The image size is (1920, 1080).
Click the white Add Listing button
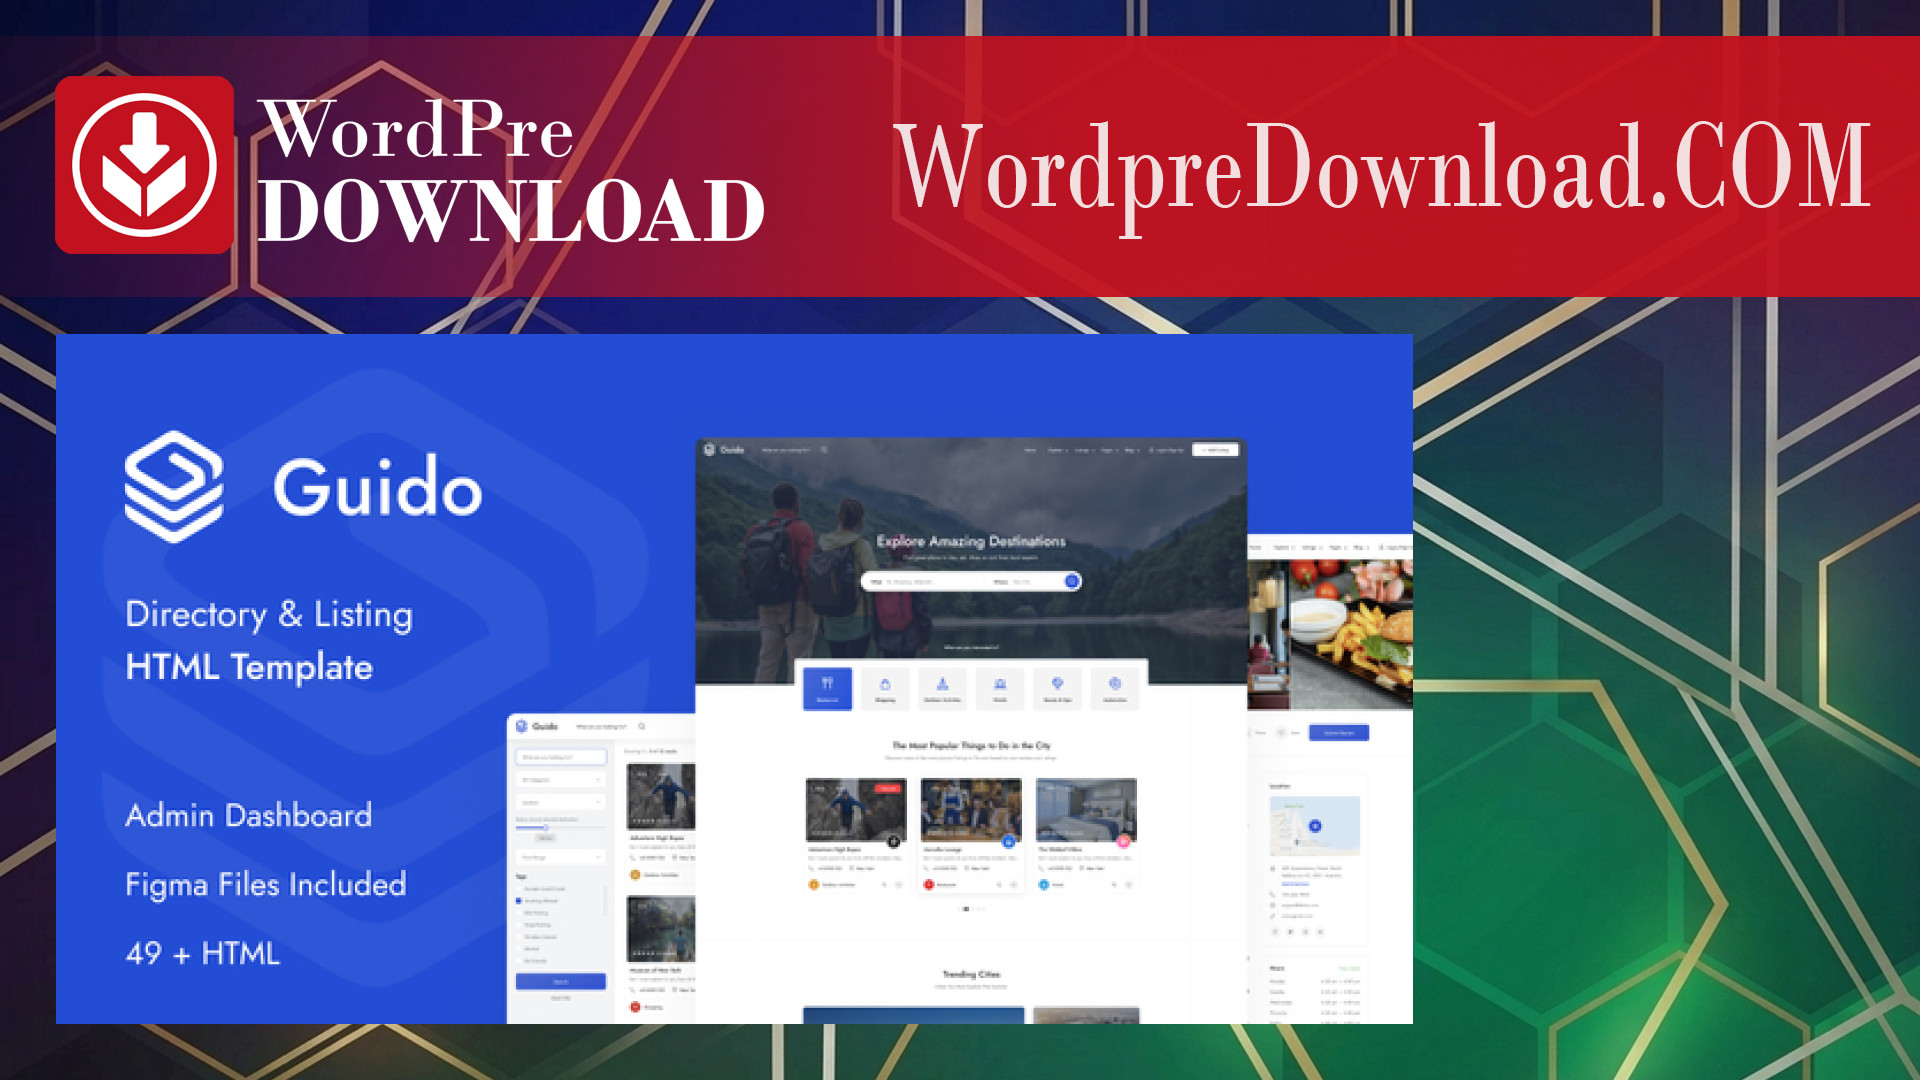pyautogui.click(x=1215, y=450)
